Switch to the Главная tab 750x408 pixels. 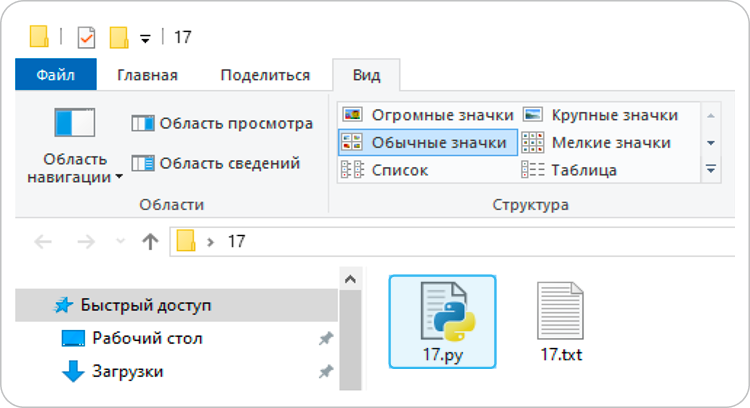click(x=147, y=75)
